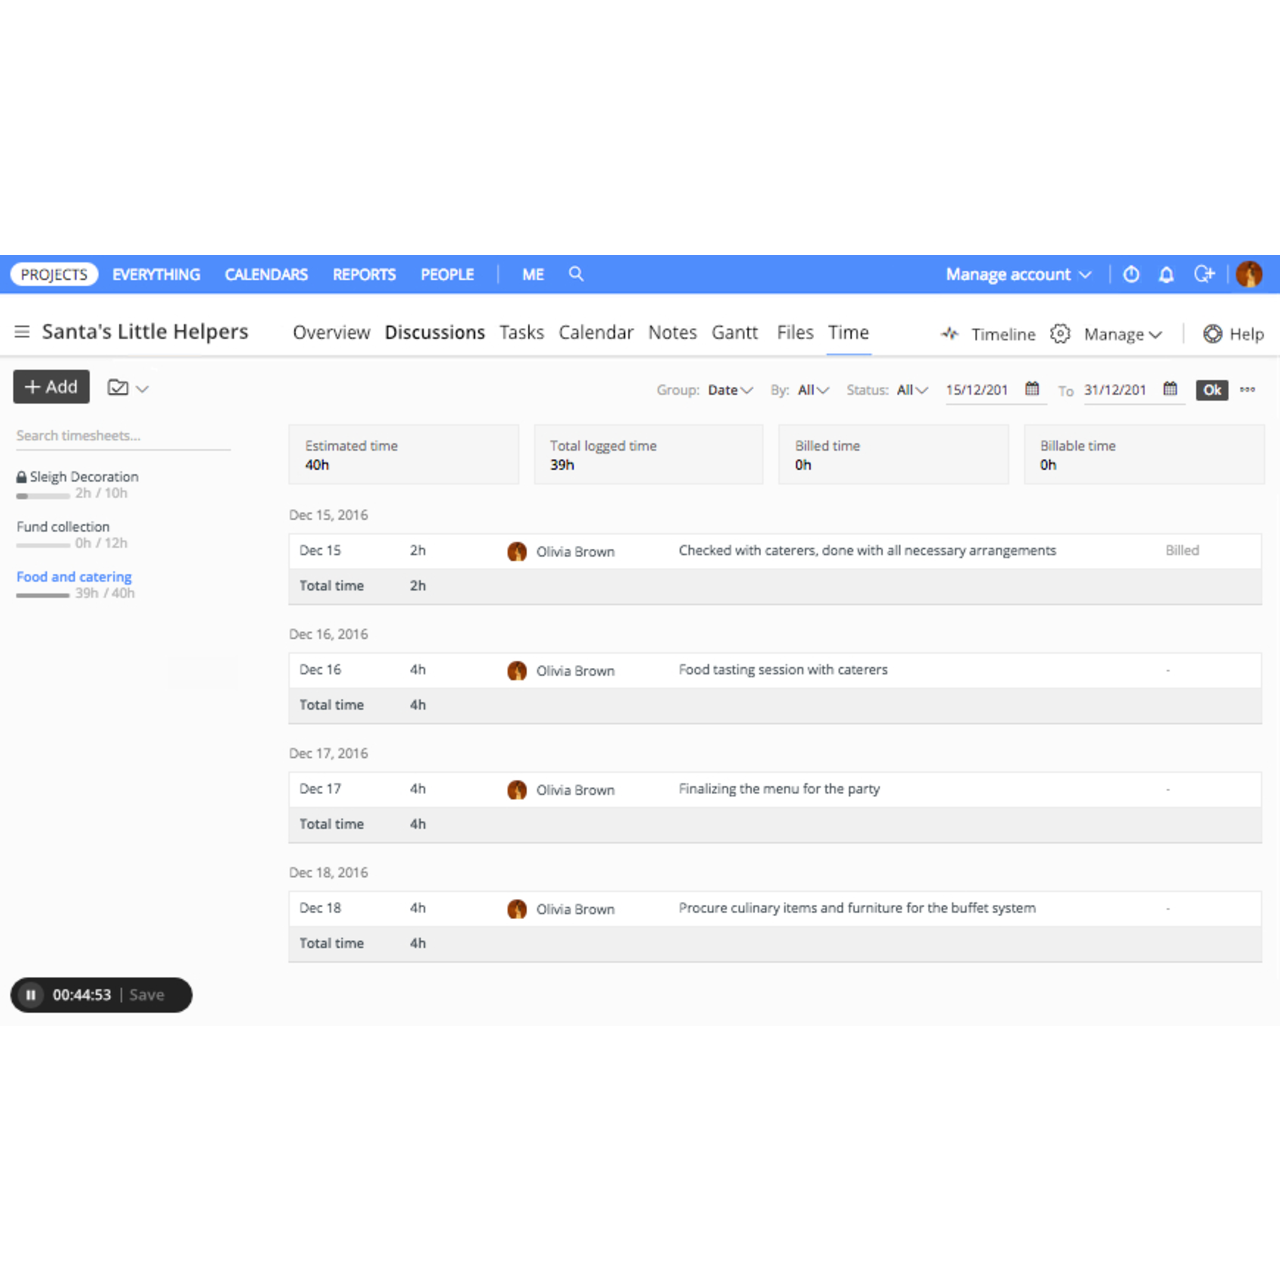1280x1280 pixels.
Task: Pause the running timer at bottom left
Action: [31, 995]
